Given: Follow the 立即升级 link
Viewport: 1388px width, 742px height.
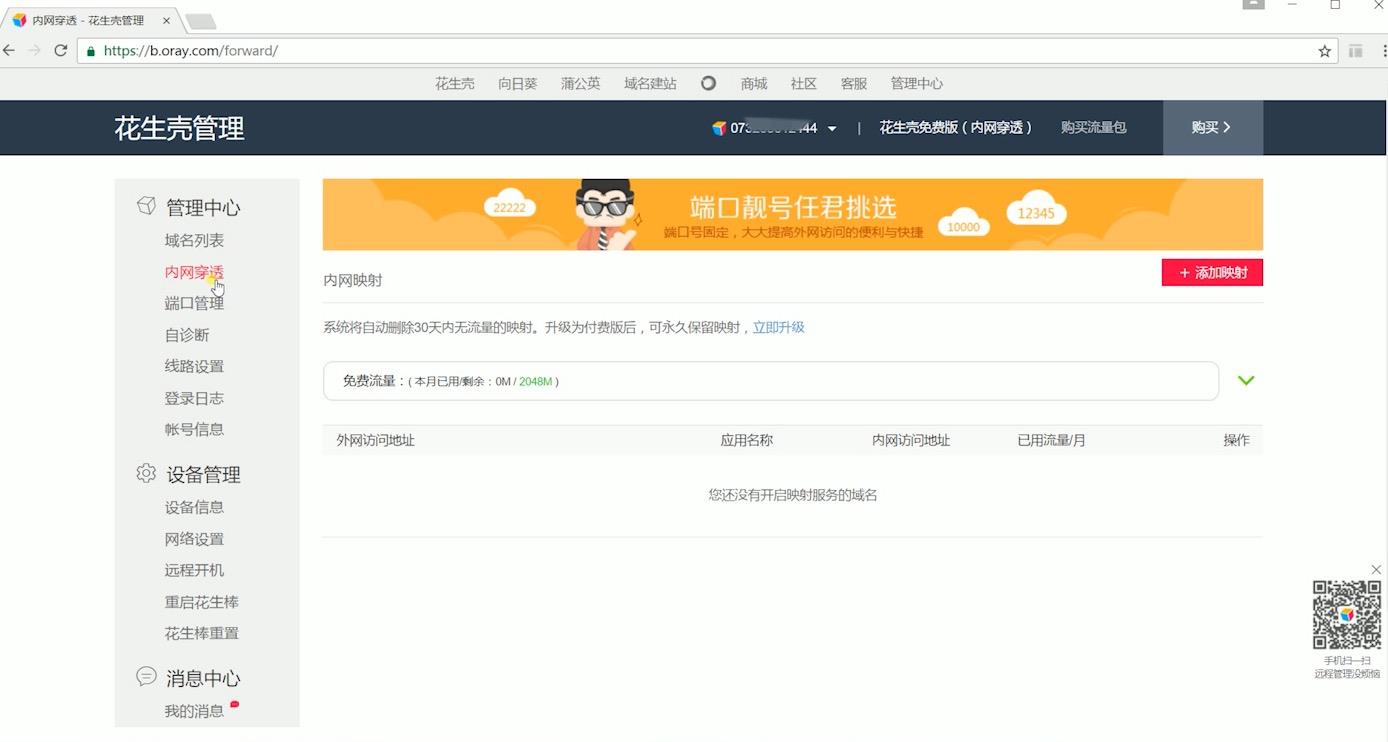Looking at the screenshot, I should coord(778,327).
